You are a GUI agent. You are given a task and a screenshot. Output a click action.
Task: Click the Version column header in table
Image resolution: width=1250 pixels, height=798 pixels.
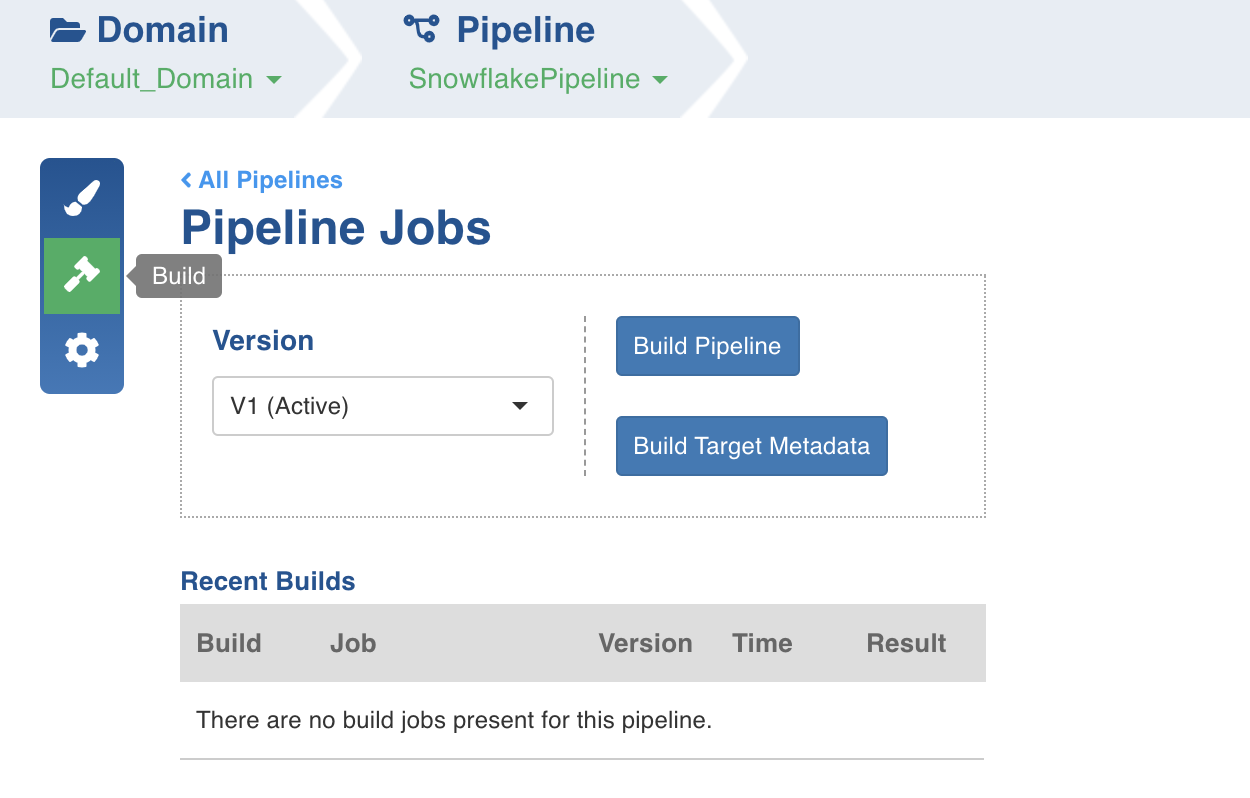645,643
